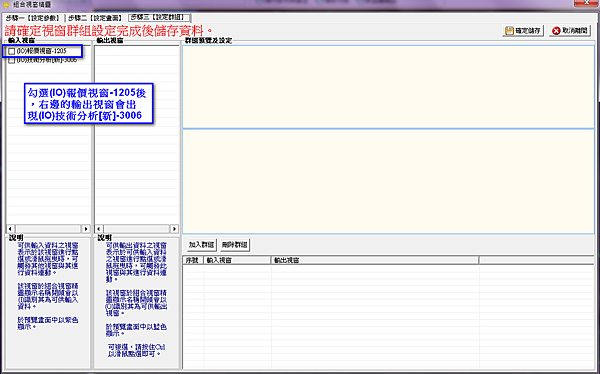Click left scroll arrow of 輸入視窗 list

11,229
